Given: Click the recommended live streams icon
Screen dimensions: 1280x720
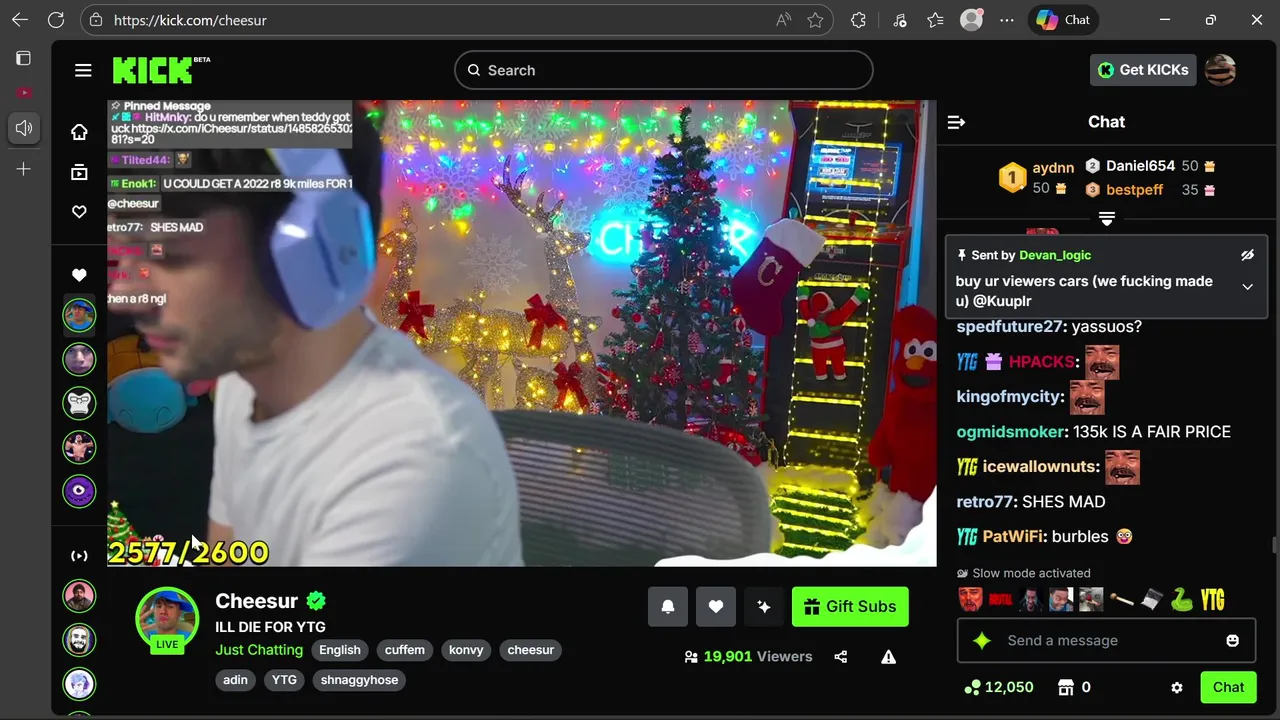Looking at the screenshot, I should tap(79, 556).
